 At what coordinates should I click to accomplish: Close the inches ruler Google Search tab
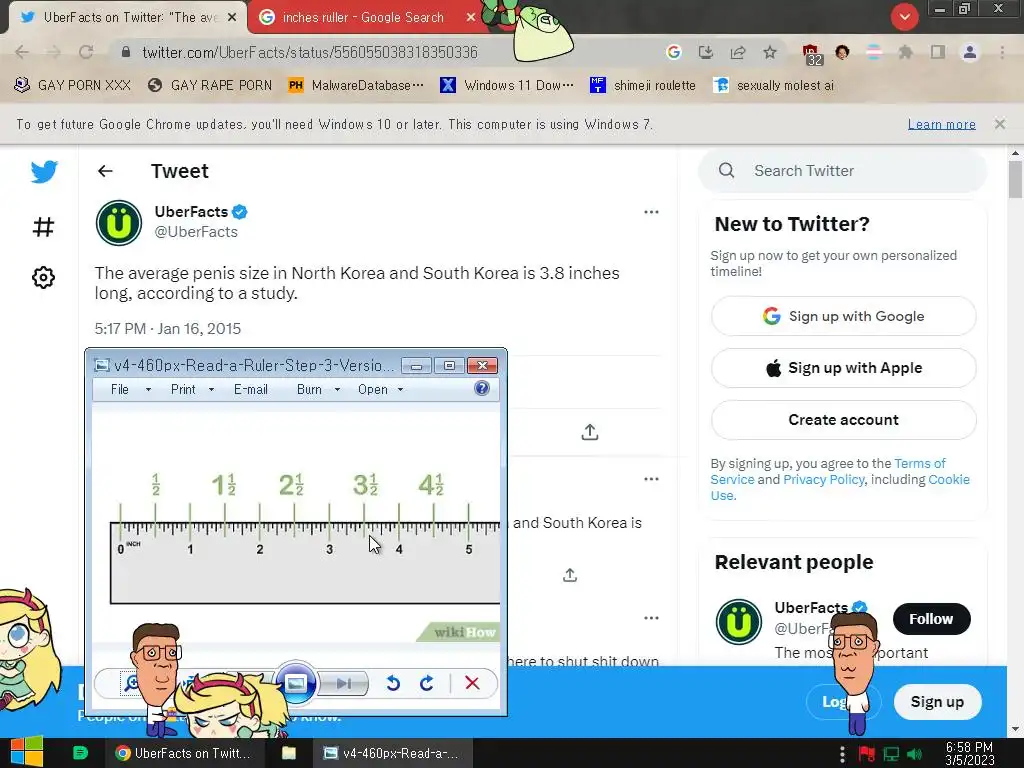[470, 18]
